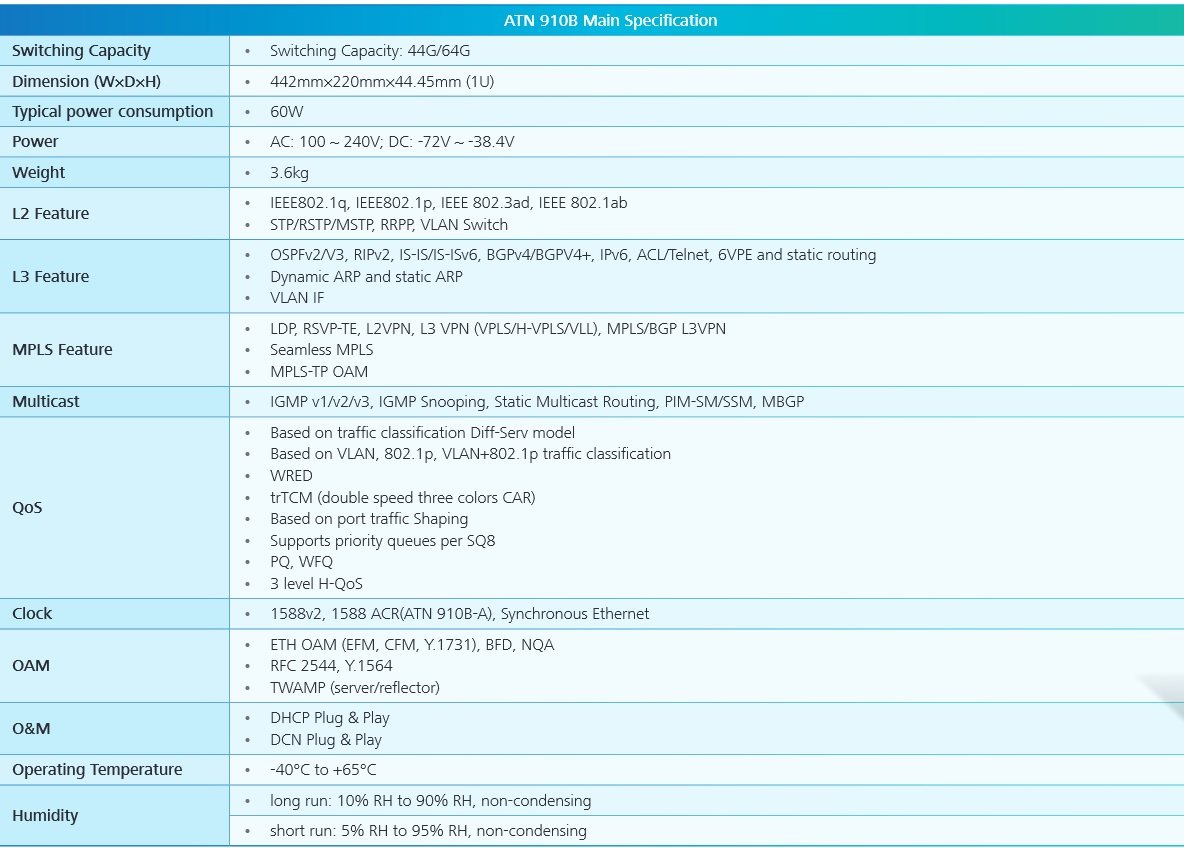This screenshot has width=1184, height=848.
Task: Click the '-40°C to +65°C' temperature value
Action: coord(323,770)
